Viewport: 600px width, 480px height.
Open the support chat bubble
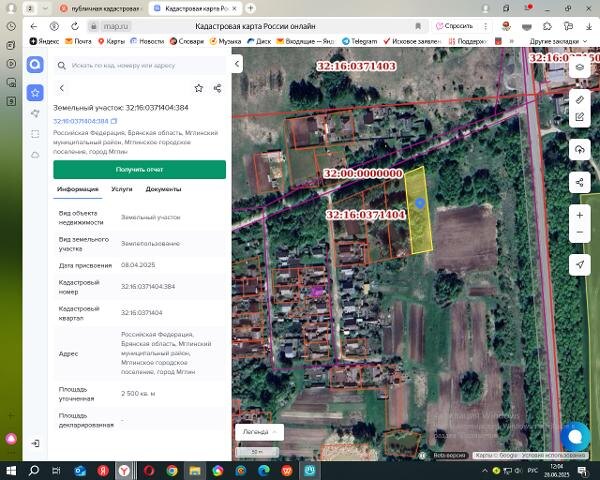tap(575, 436)
